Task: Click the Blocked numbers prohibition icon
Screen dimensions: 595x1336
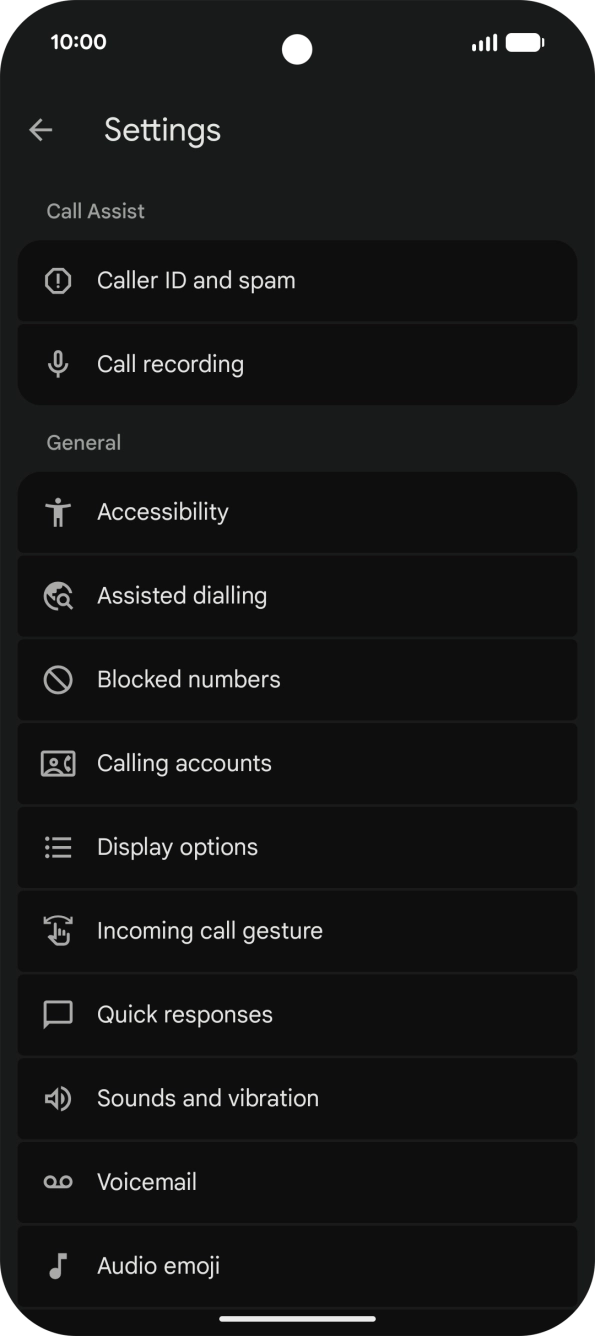Action: tap(58, 679)
